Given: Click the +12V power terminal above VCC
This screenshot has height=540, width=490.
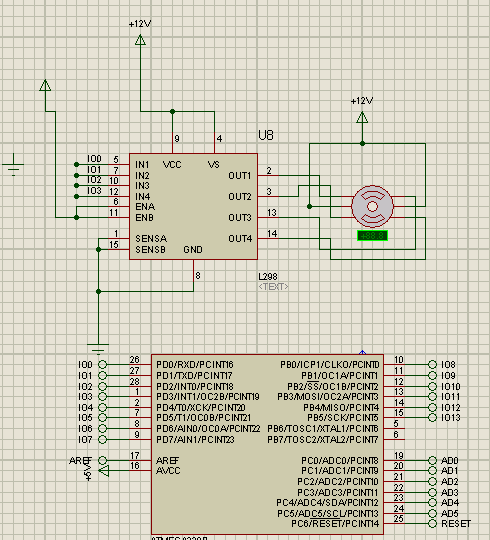Looking at the screenshot, I should pos(140,40).
